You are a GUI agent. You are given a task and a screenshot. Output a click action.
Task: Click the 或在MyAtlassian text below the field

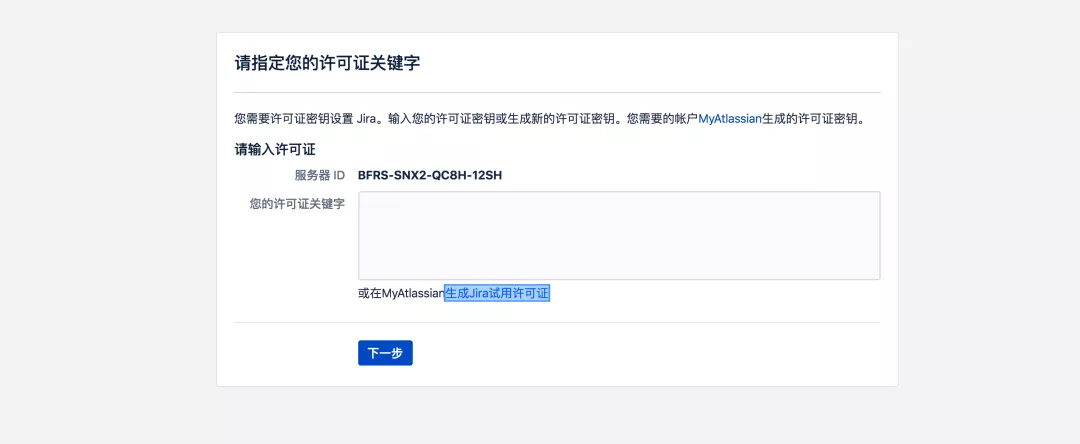[x=401, y=294]
